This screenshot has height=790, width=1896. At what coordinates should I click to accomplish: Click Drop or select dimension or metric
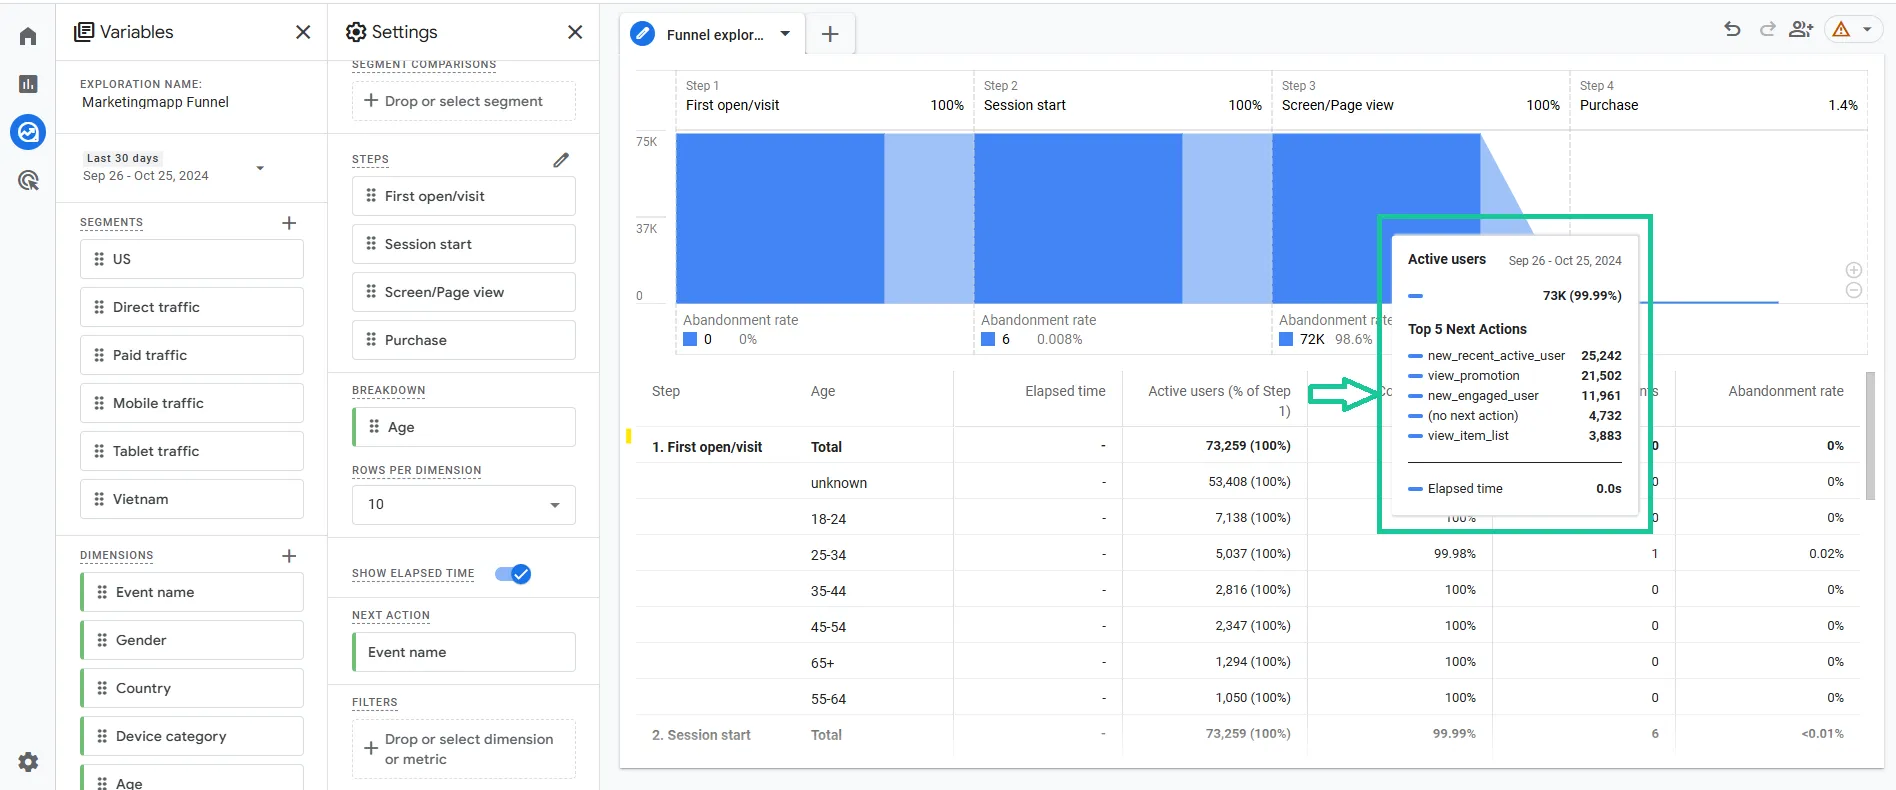[x=464, y=749]
